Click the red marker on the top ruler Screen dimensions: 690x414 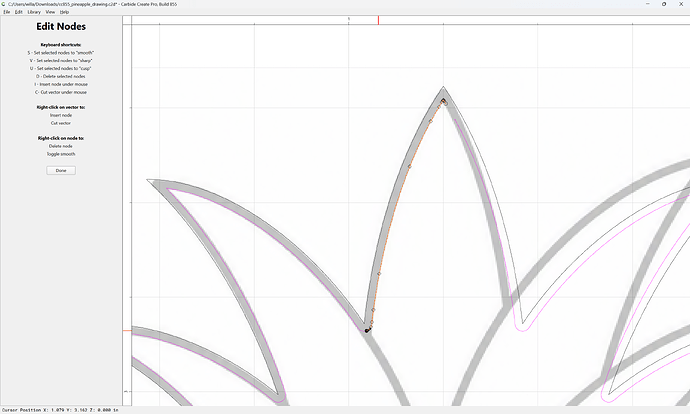coord(378,20)
